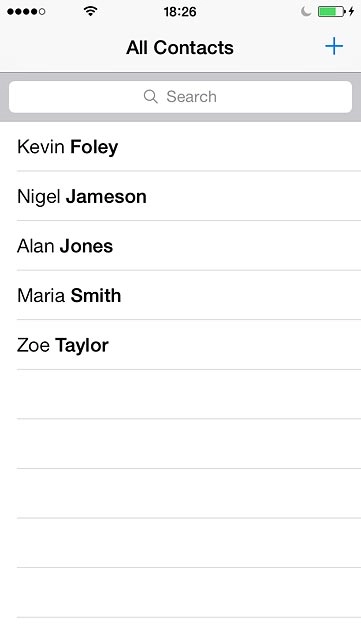Tap the green battery indicator icon
This screenshot has height=640, width=361.
click(x=332, y=11)
